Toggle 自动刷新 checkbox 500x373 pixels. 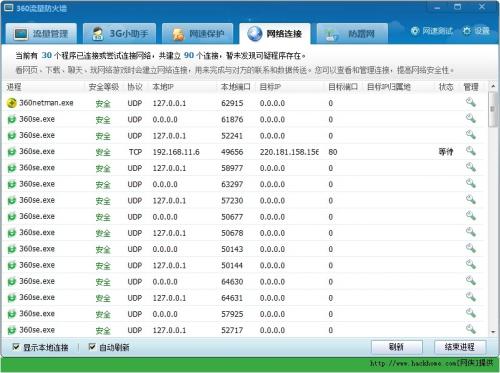[x=92, y=347]
